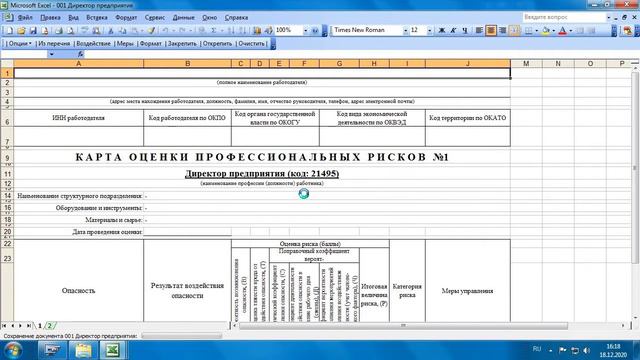Image resolution: width=640 pixels, height=360 pixels.
Task: Click the Открепить button
Action: [217, 44]
